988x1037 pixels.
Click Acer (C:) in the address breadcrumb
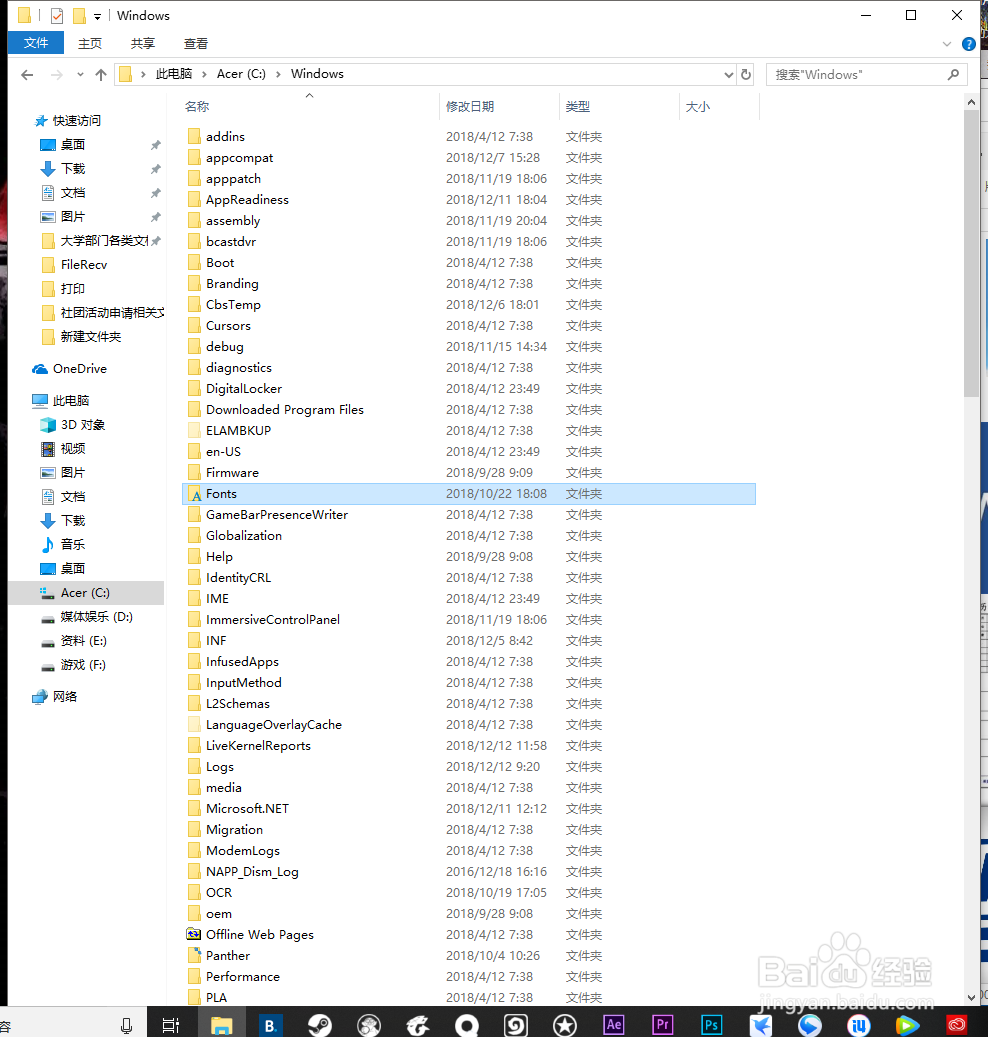241,74
